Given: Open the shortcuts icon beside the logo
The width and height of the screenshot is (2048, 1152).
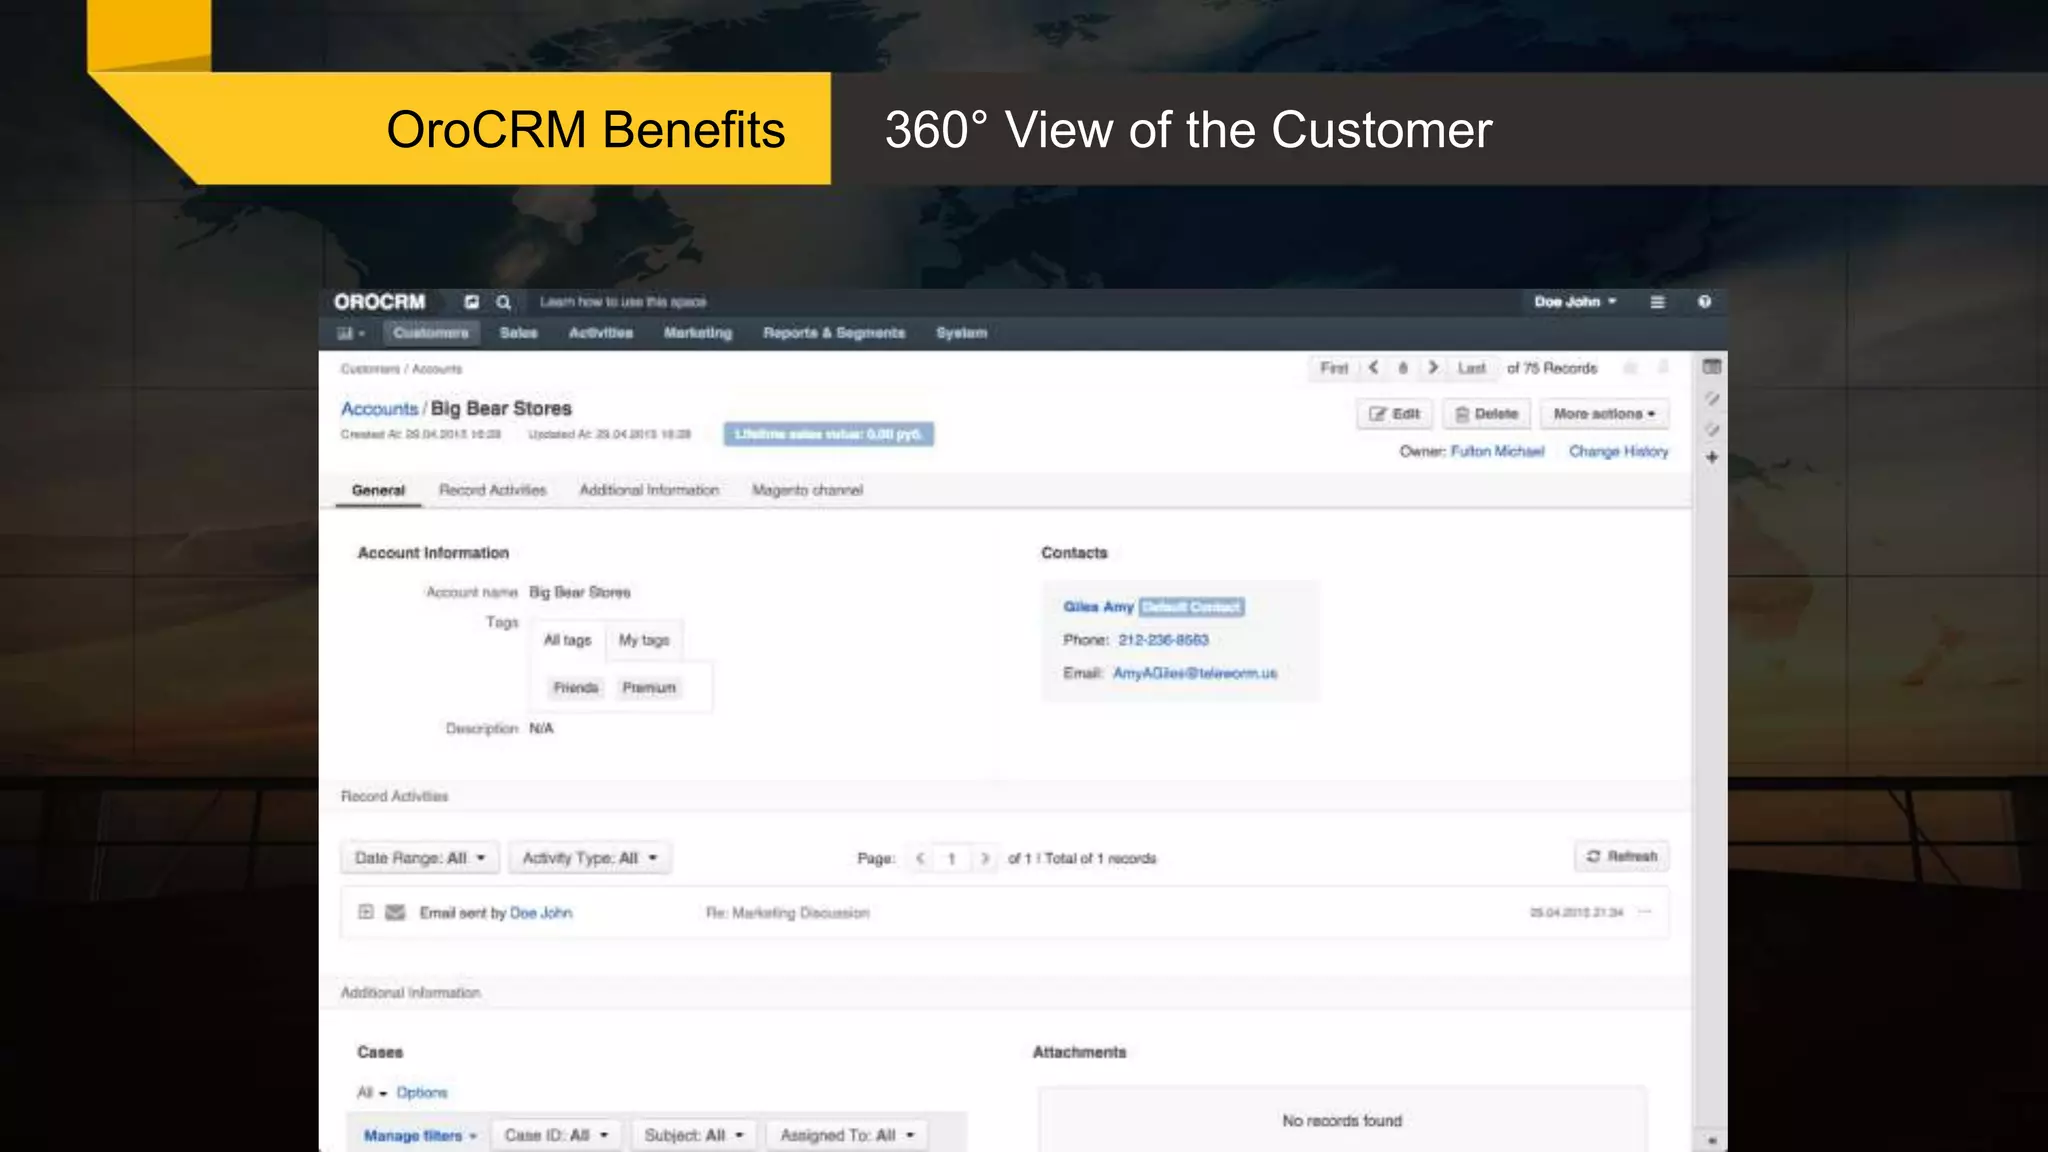Looking at the screenshot, I should [x=472, y=302].
